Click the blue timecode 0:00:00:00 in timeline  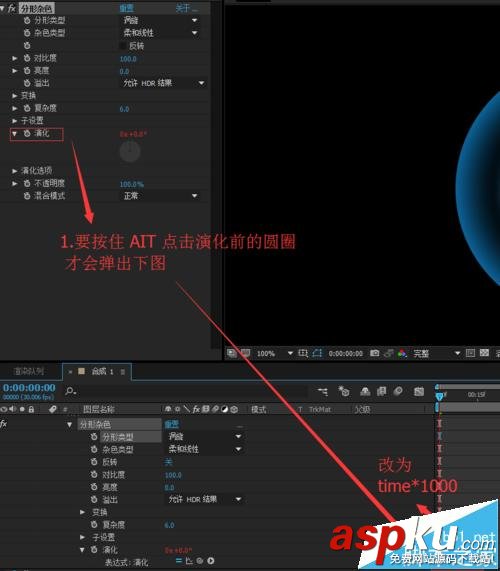point(29,387)
